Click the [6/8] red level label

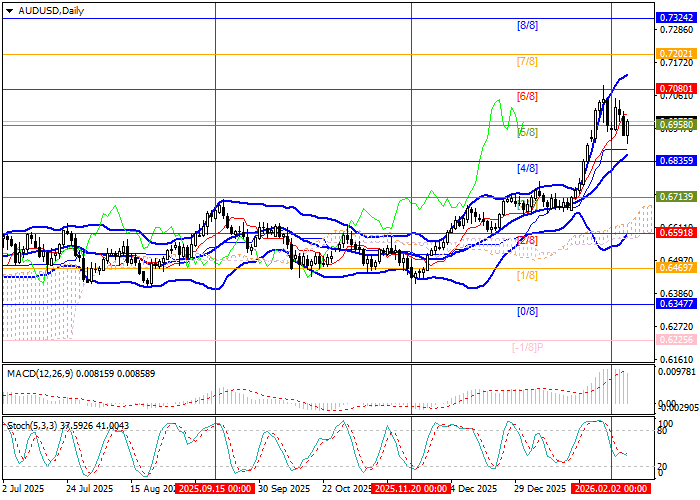[527, 97]
